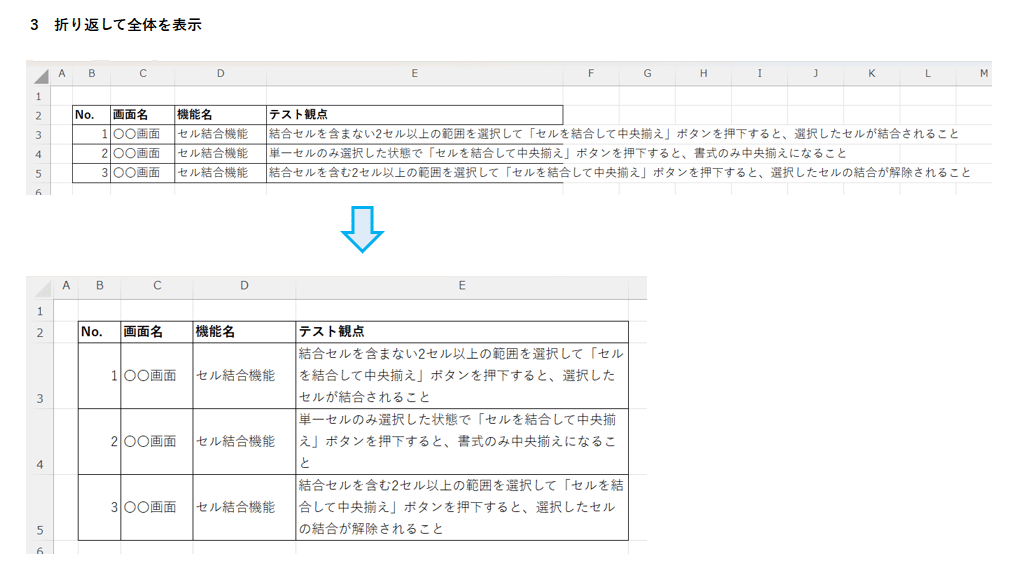
Task: Click the No. '3' cell in the lower wrapped sheet
Action: [x=100, y=508]
